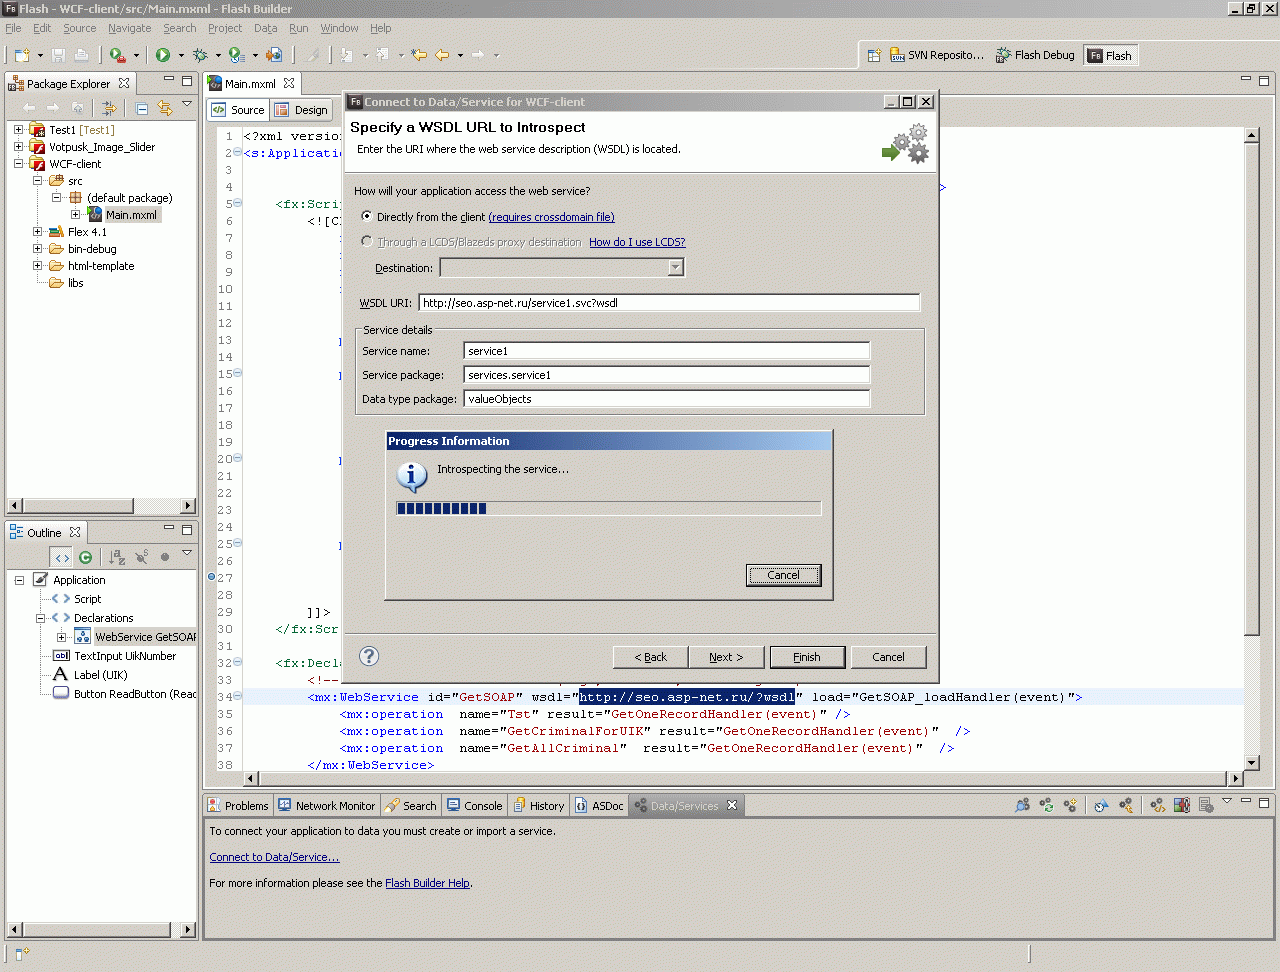Cancel the Progress Information dialog

point(783,575)
